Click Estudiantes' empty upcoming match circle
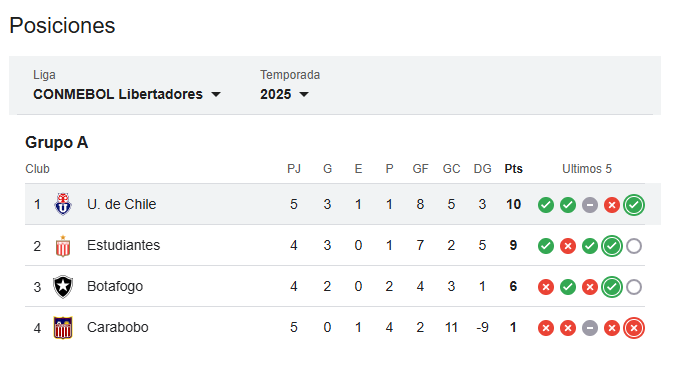This screenshot has width=678, height=369. point(634,246)
